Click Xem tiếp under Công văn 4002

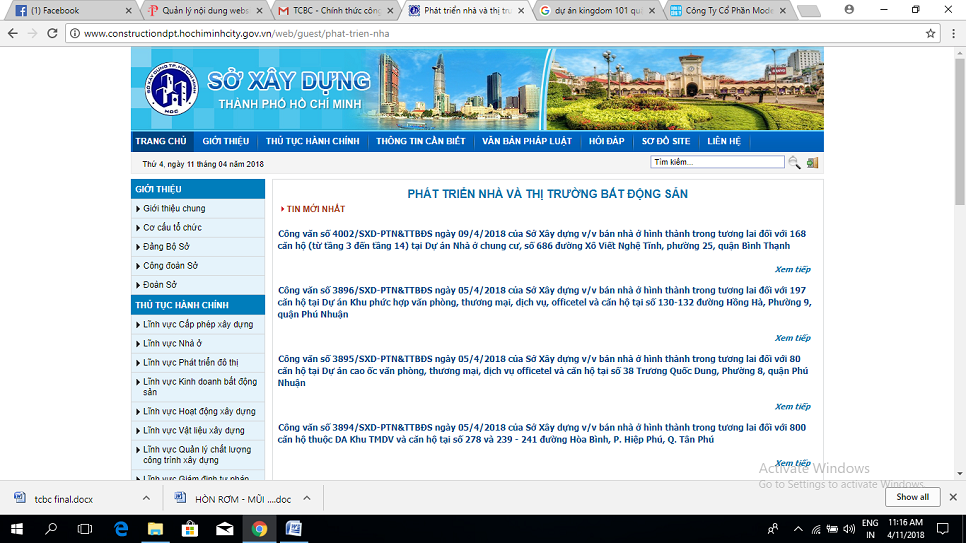coord(792,269)
